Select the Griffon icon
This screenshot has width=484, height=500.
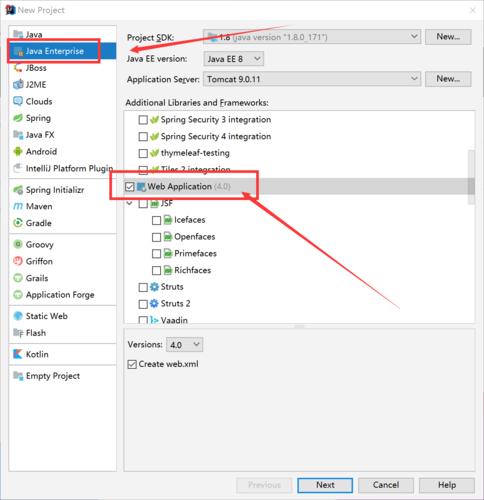(x=18, y=261)
